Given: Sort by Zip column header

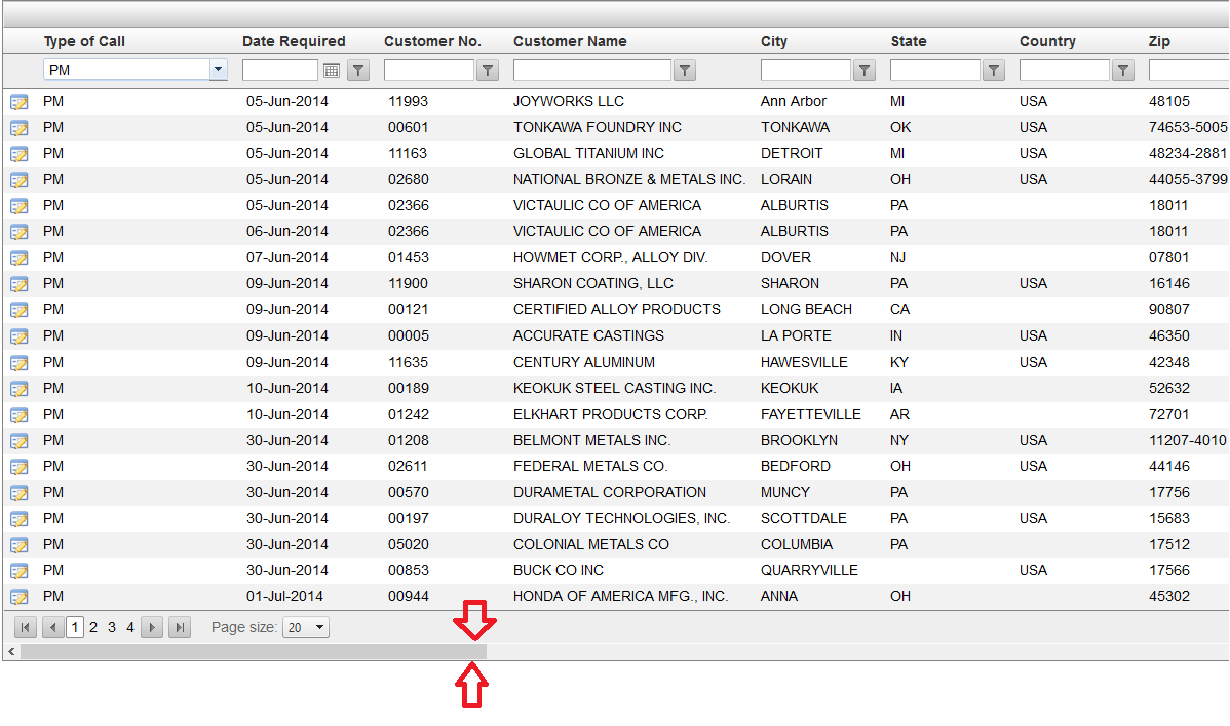Looking at the screenshot, I should point(1159,41).
